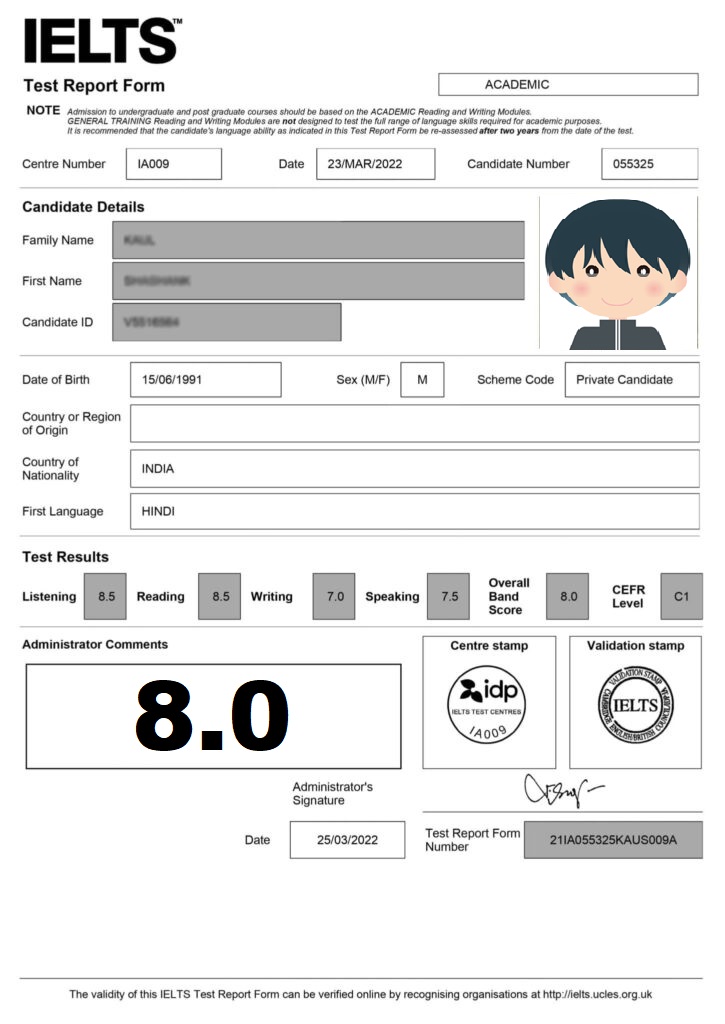Click the Test Report Form Number field
The image size is (725, 1024).
point(613,840)
